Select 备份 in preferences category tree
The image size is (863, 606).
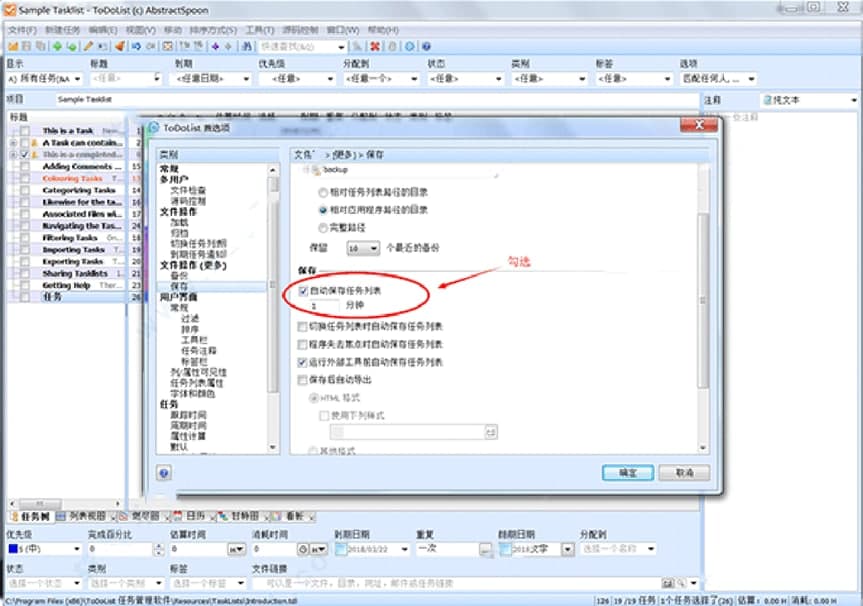tap(179, 276)
